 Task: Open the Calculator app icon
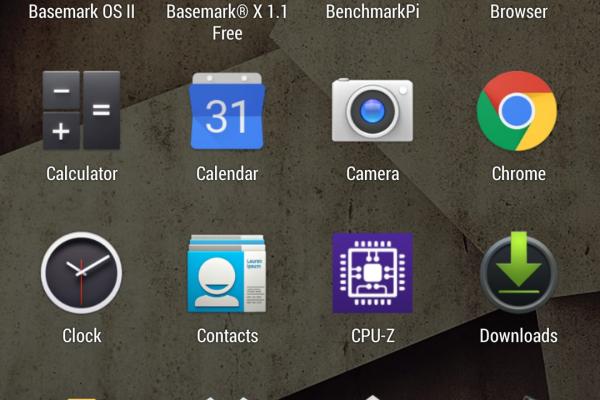pos(82,110)
